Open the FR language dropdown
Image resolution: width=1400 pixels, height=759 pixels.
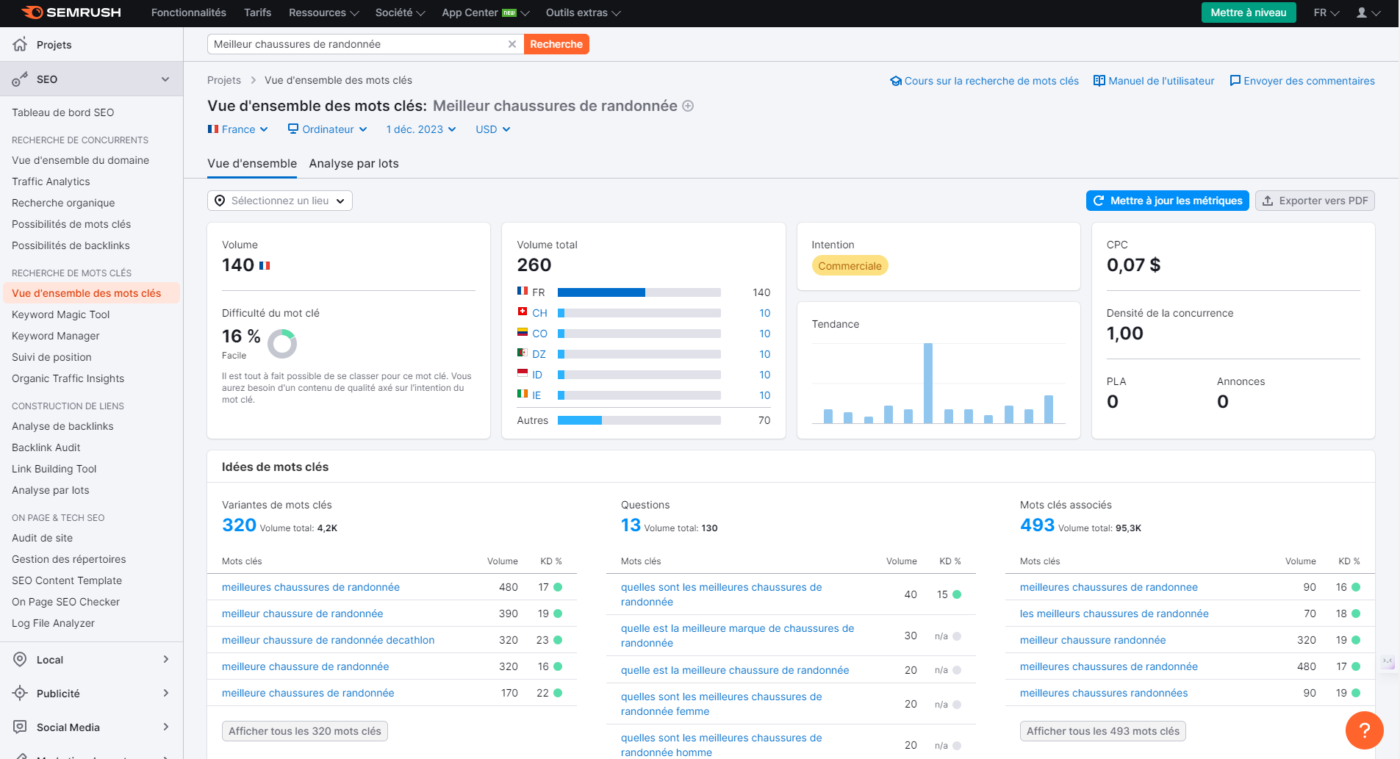pos(1326,13)
